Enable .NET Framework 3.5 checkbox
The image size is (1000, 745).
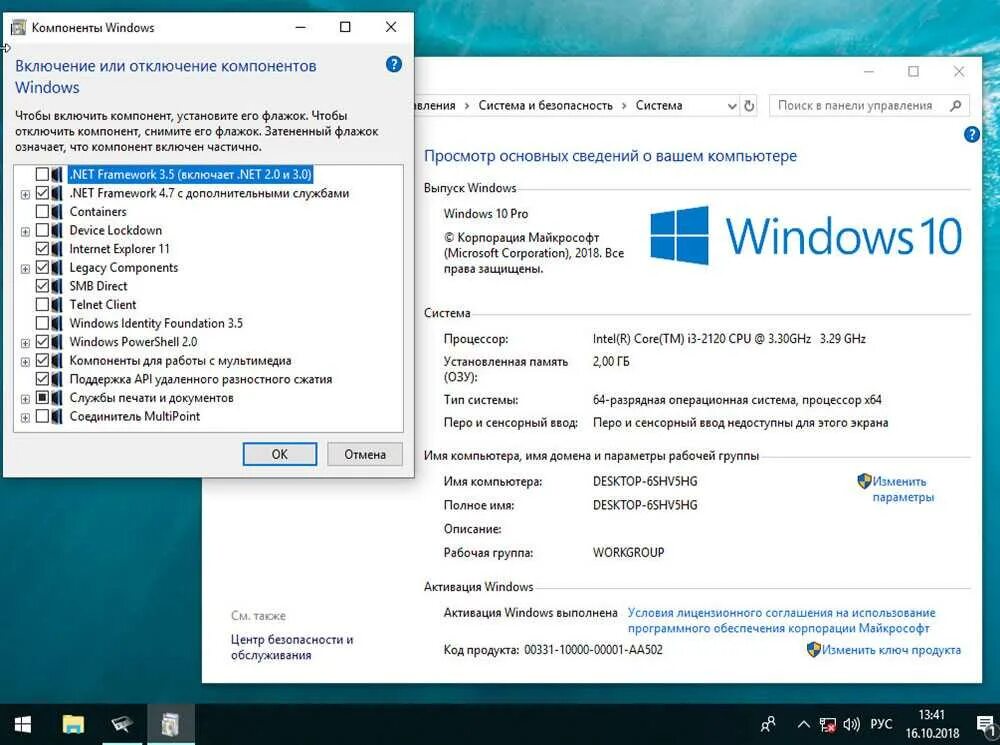(42, 174)
